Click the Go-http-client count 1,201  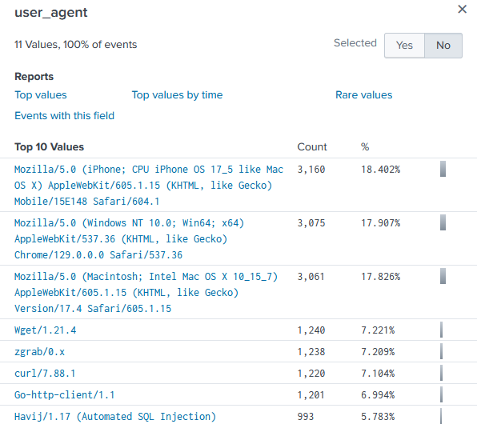311,395
